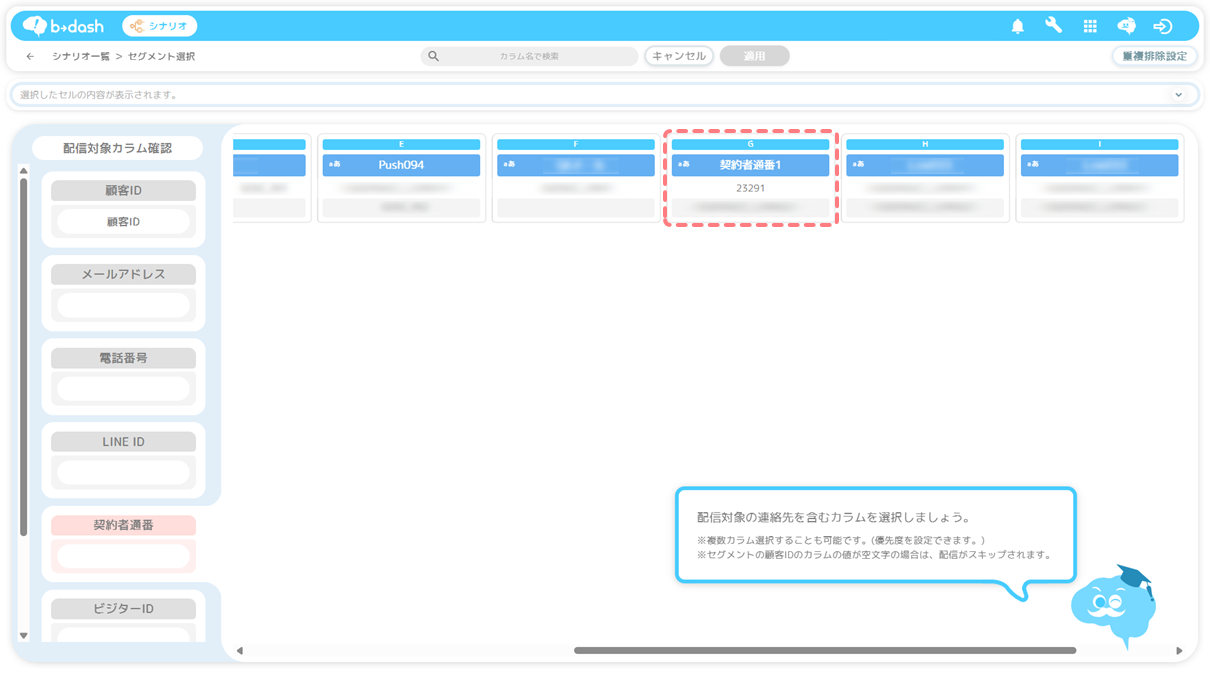The image size is (1210, 680).
Task: Click the blue brain mascot helper
Action: (1111, 606)
